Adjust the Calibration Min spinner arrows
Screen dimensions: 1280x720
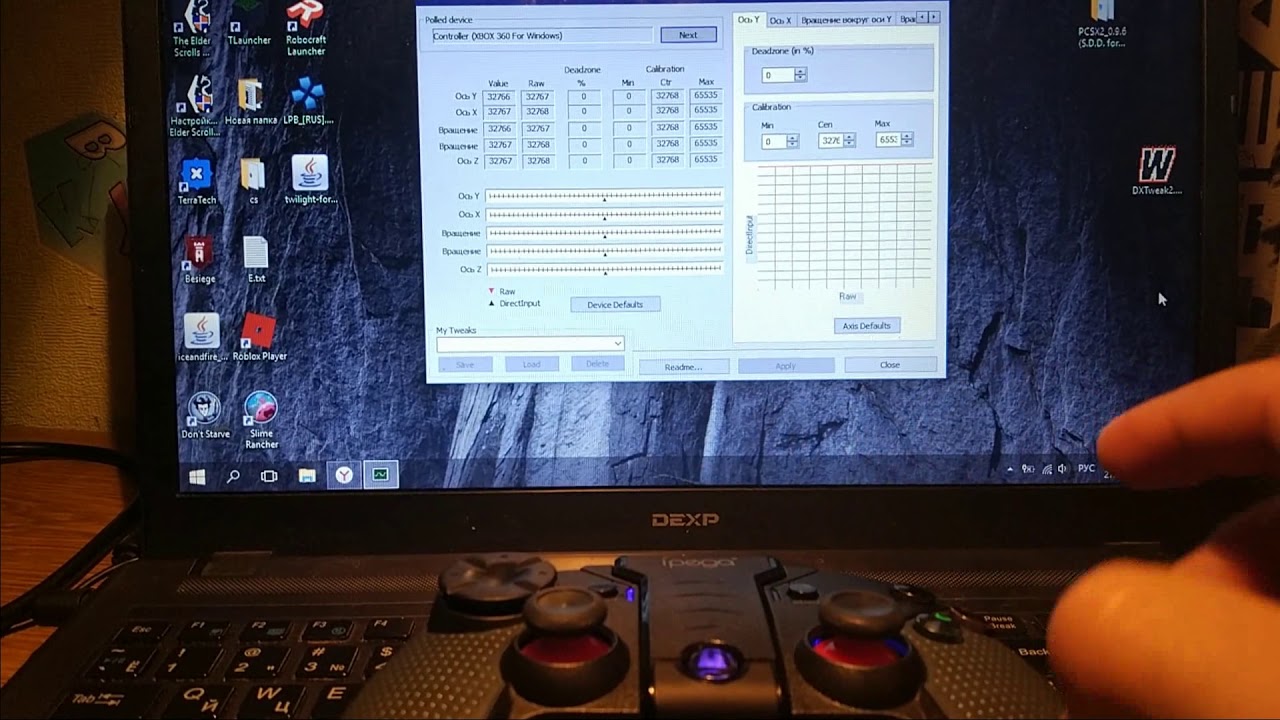793,141
